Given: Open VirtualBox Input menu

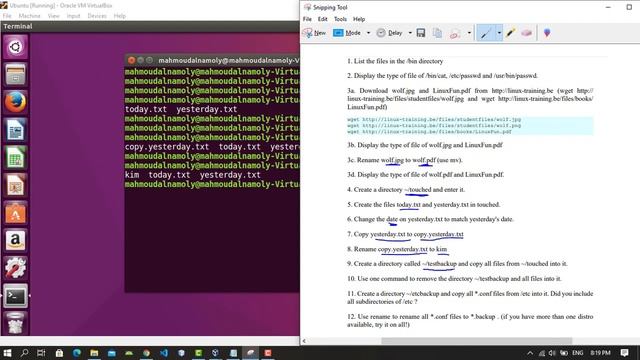Looking at the screenshot, I should point(73,16).
